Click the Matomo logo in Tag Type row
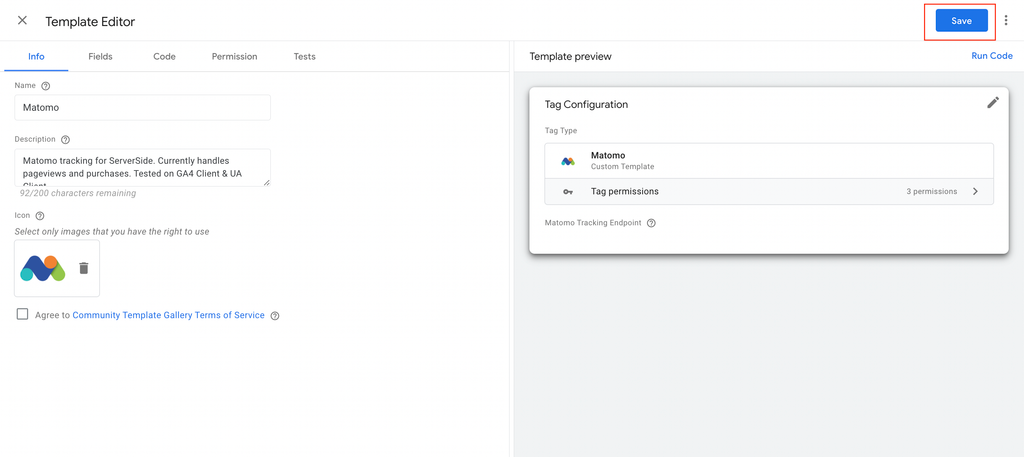 (x=568, y=161)
